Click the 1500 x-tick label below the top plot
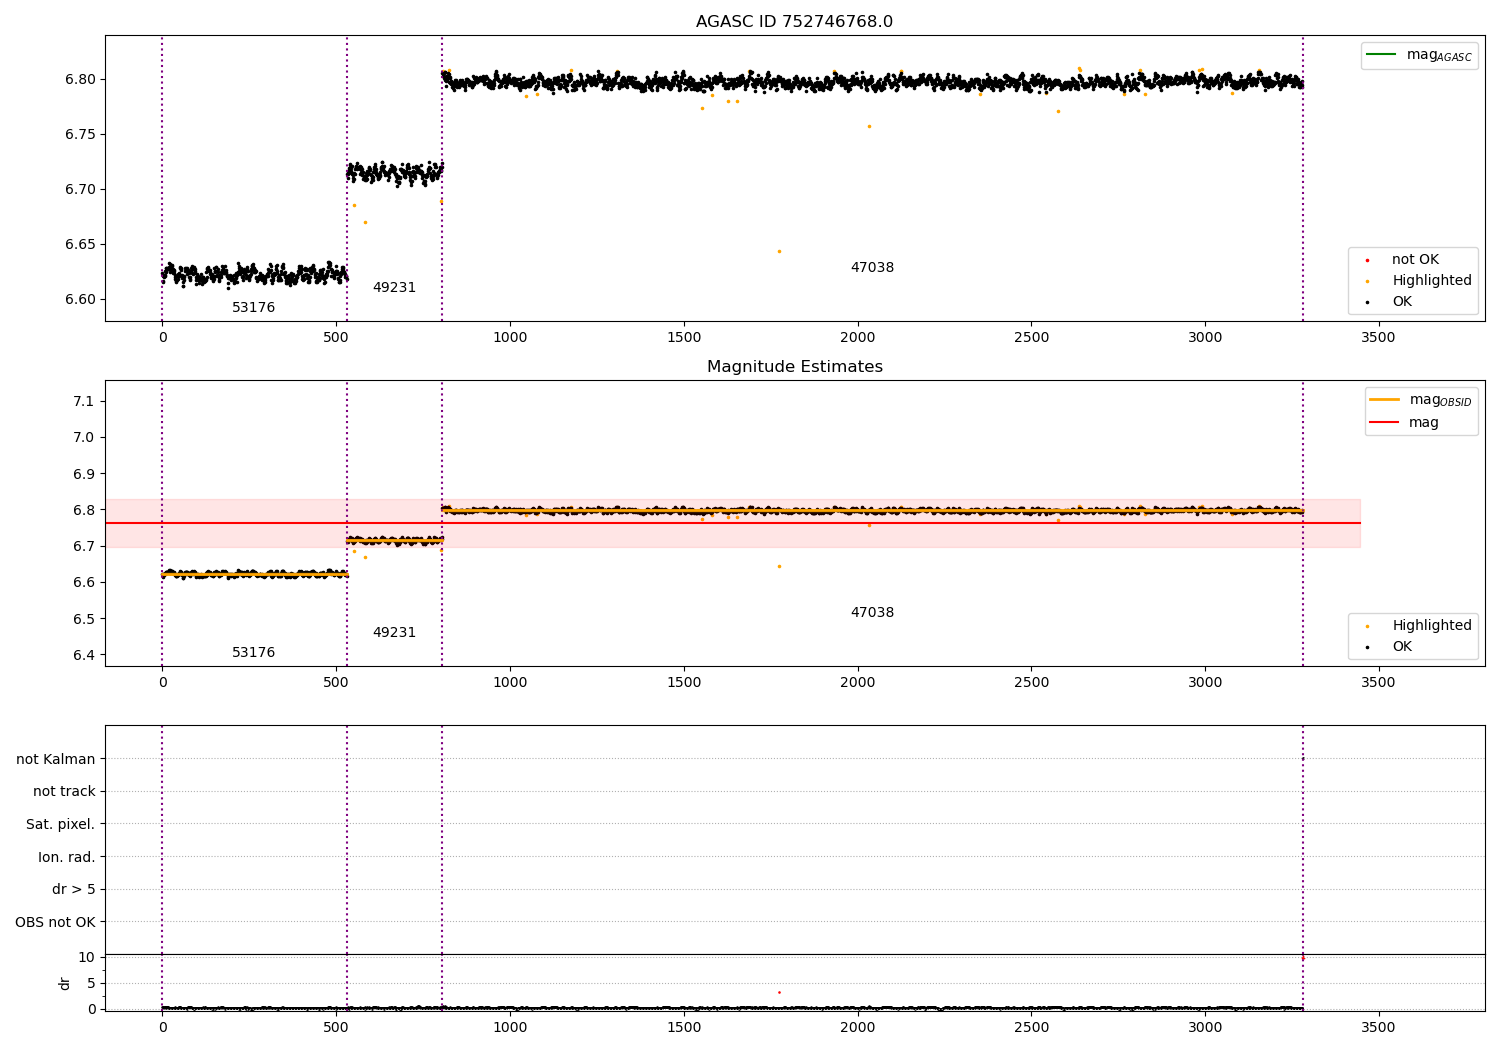This screenshot has width=1500, height=1050. [684, 338]
